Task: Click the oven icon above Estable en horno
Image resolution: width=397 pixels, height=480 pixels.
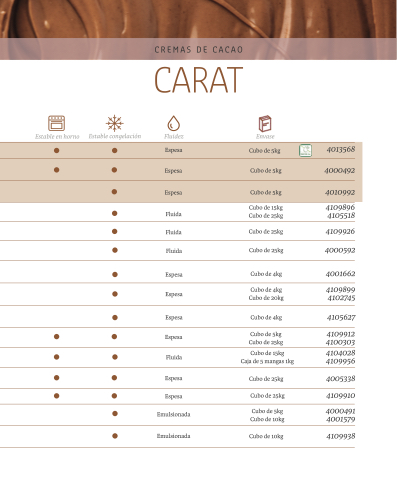Action: tap(56, 123)
